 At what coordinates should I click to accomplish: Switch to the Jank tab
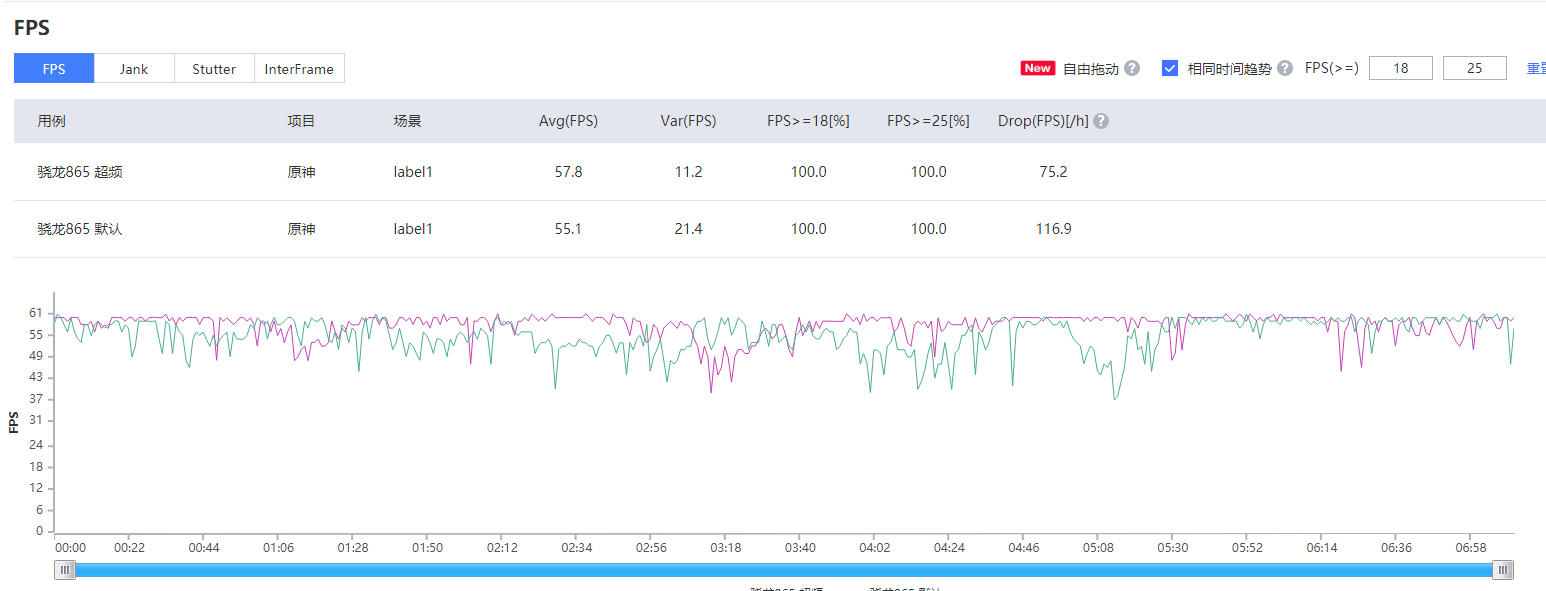click(x=134, y=69)
